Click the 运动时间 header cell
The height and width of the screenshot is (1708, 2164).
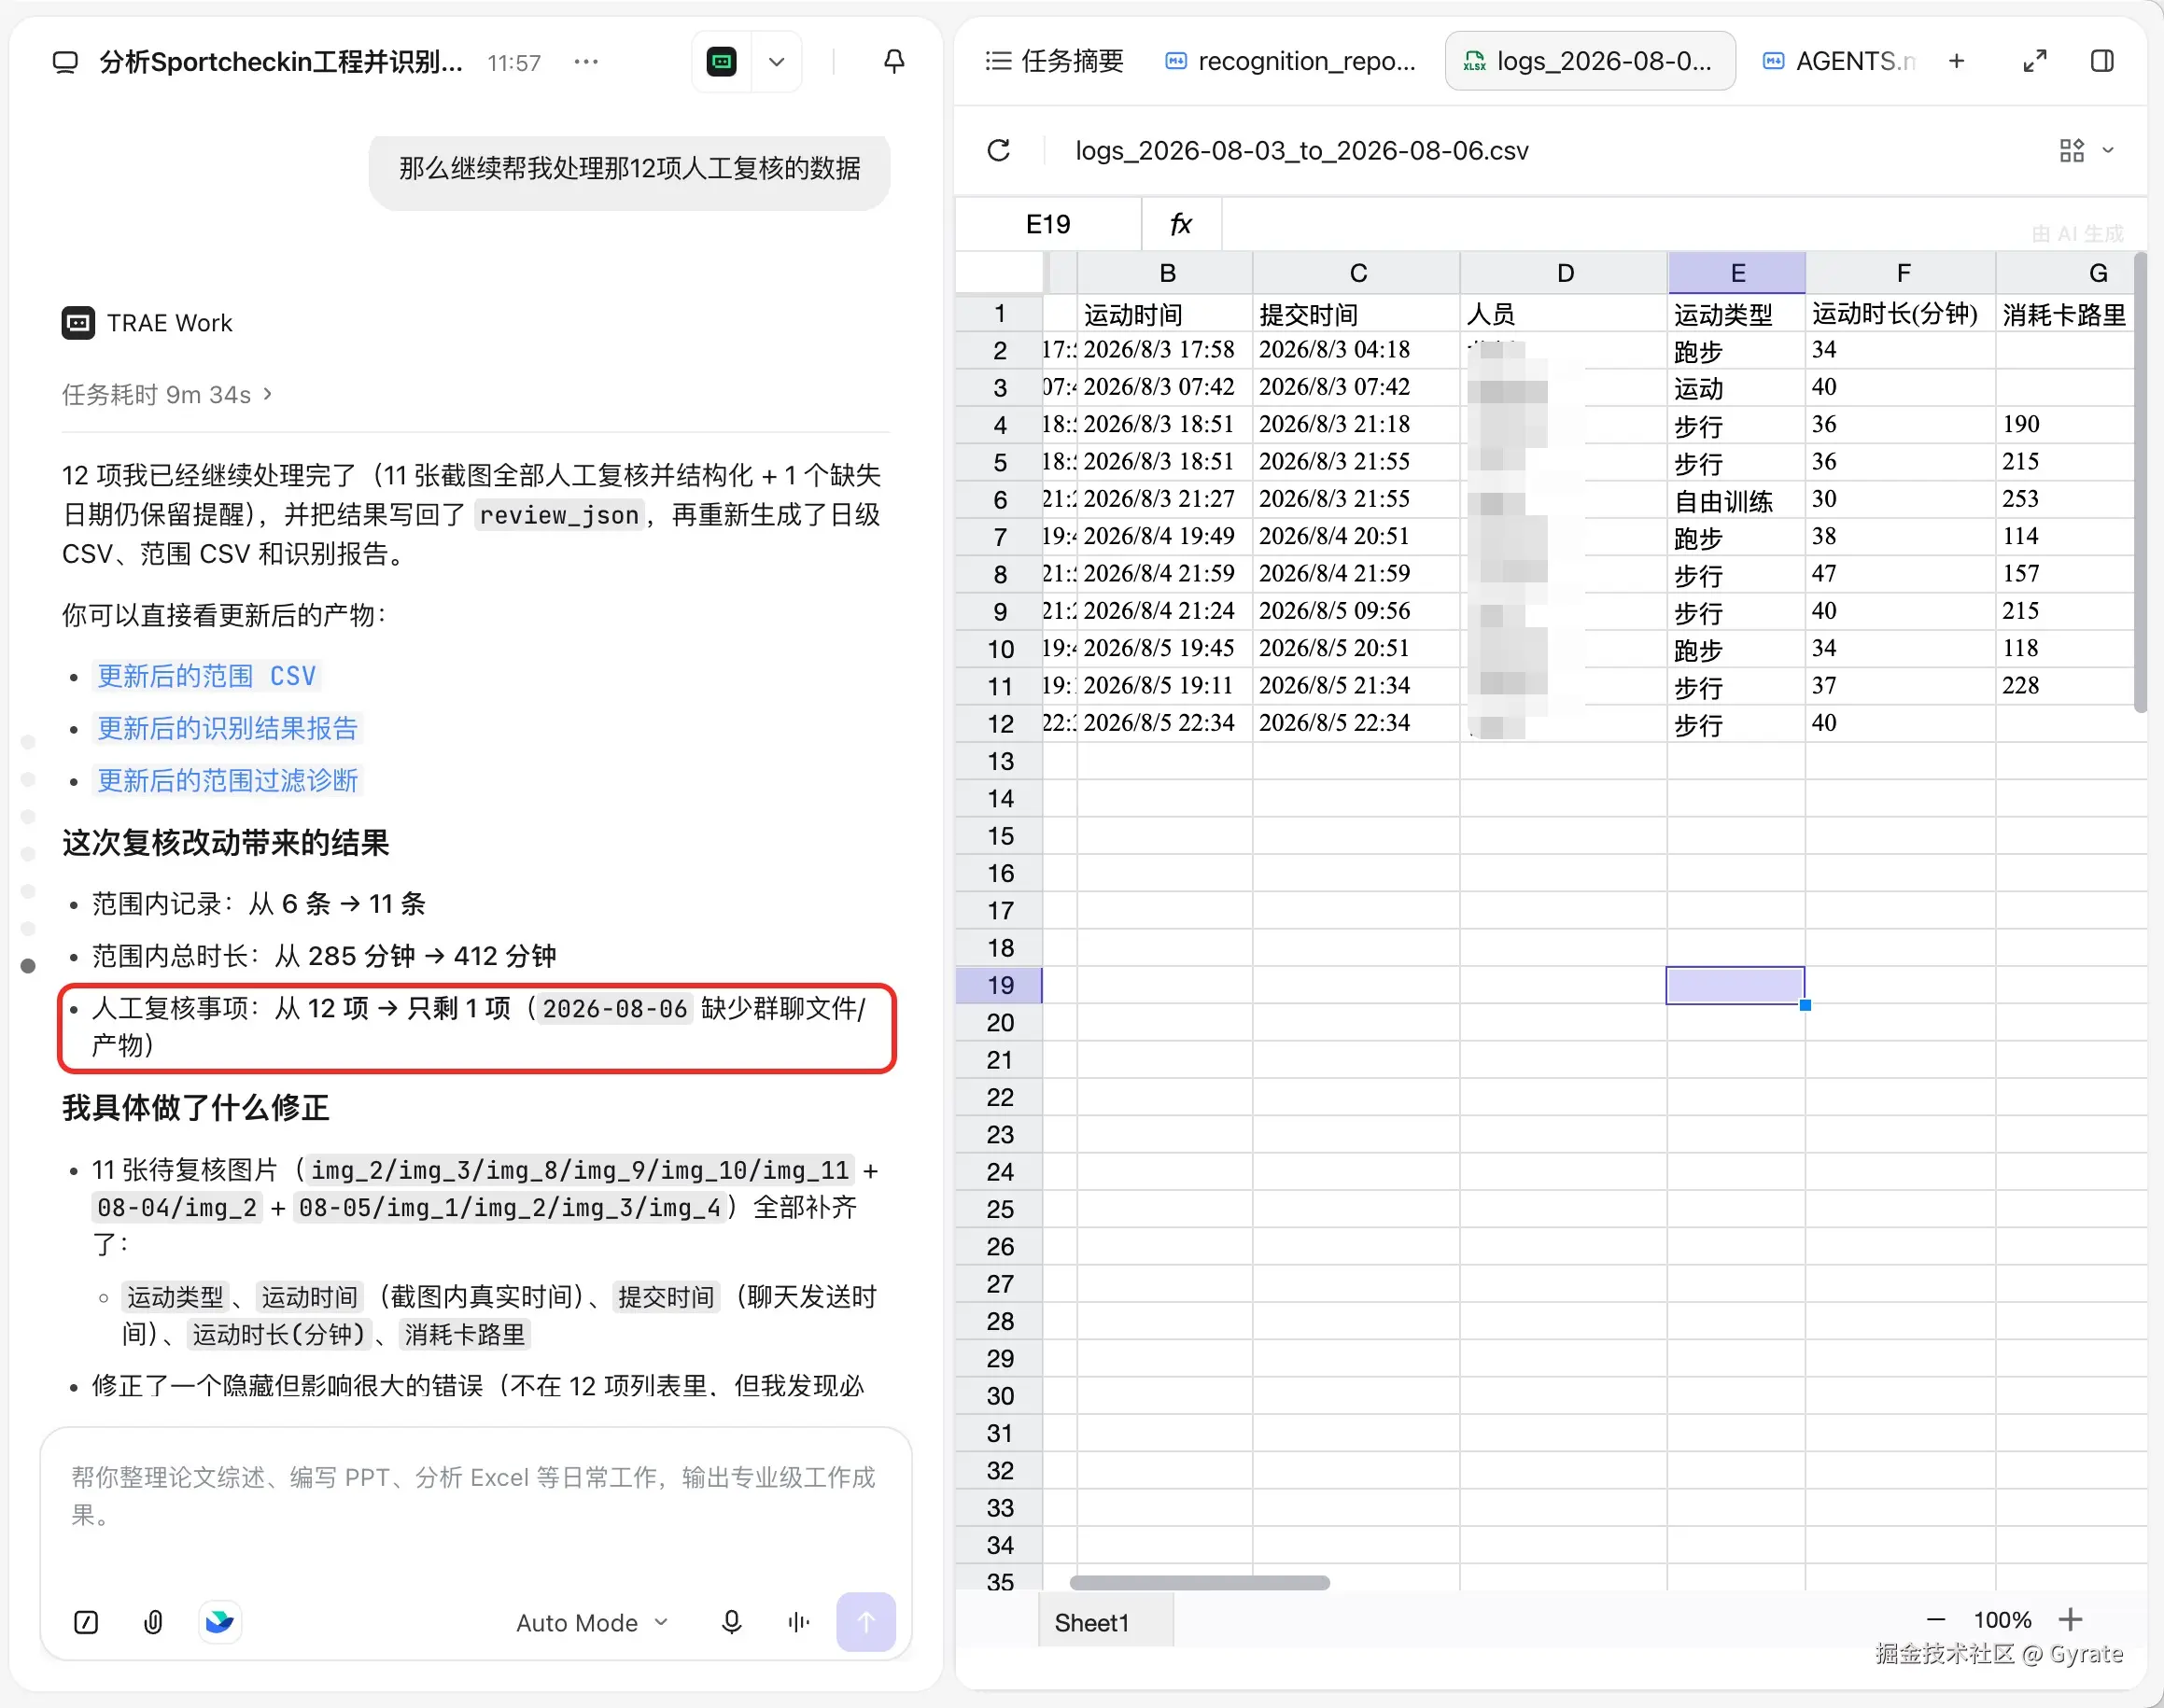(x=1165, y=314)
